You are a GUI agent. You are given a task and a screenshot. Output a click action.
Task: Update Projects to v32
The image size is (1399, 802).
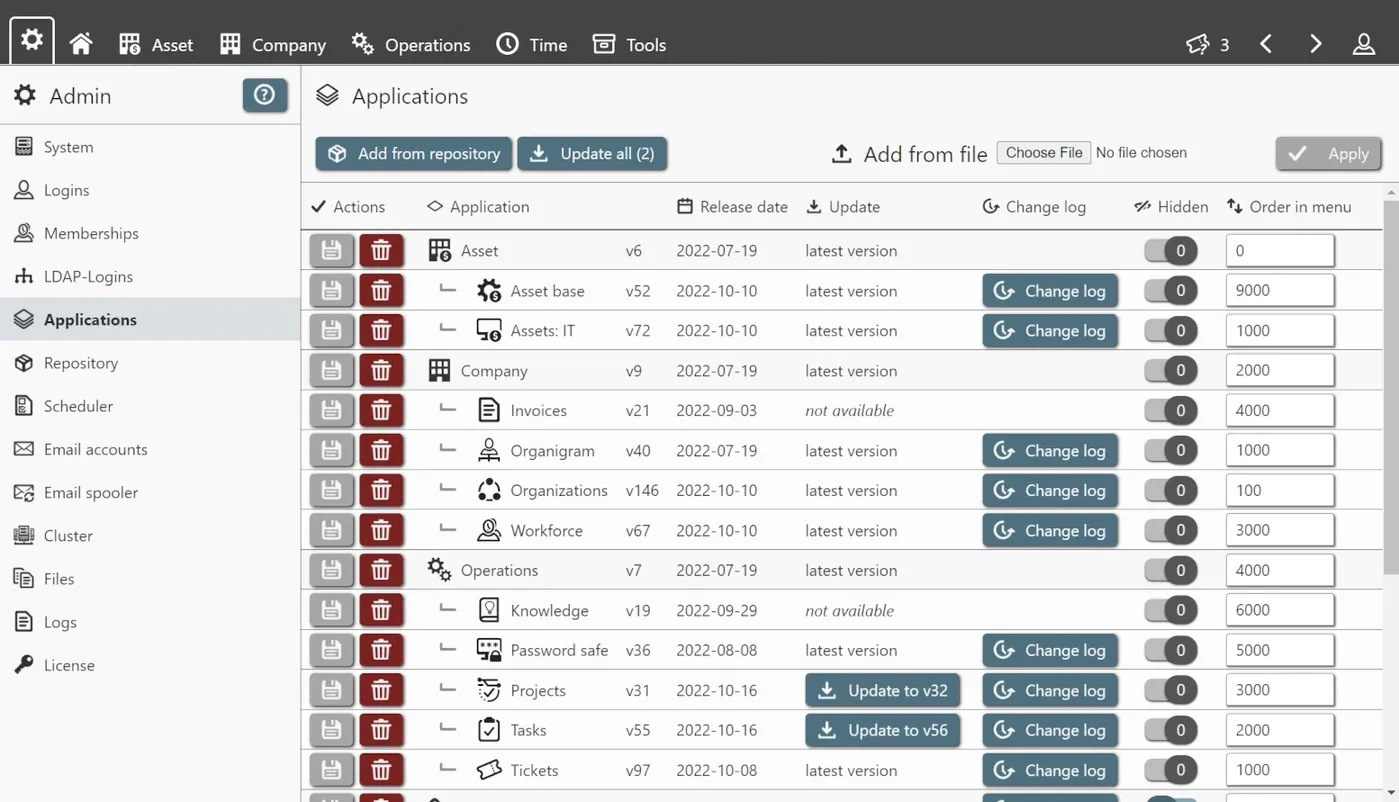[x=883, y=690]
